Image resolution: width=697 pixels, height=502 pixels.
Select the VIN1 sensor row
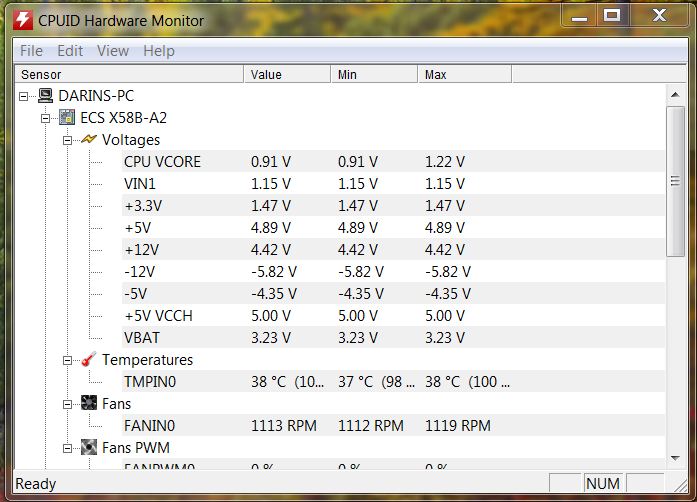tap(393, 183)
